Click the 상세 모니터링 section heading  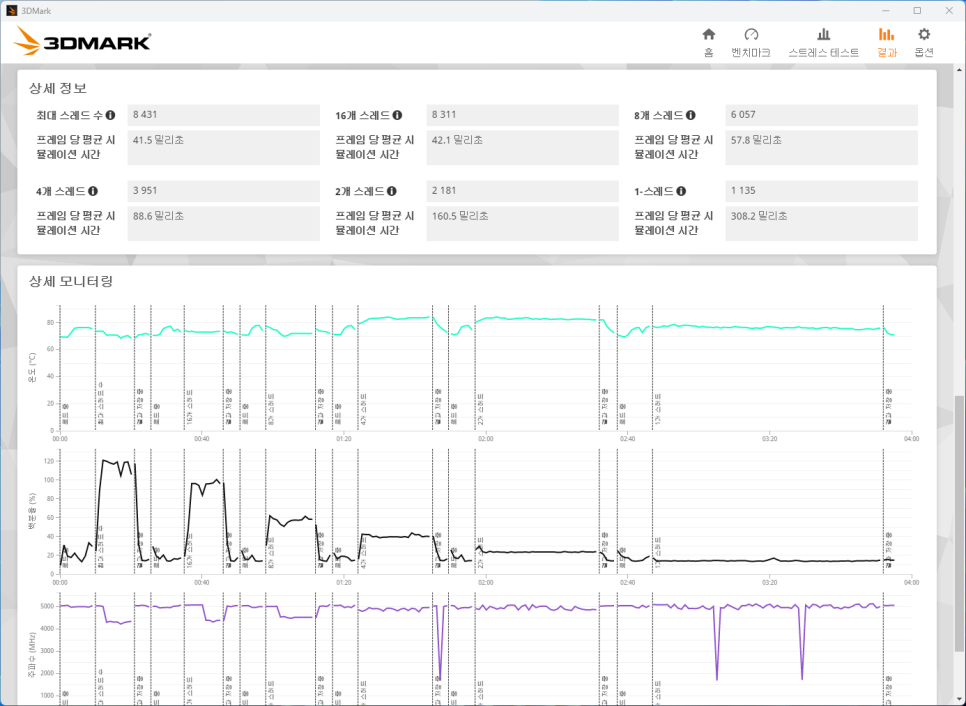(71, 281)
